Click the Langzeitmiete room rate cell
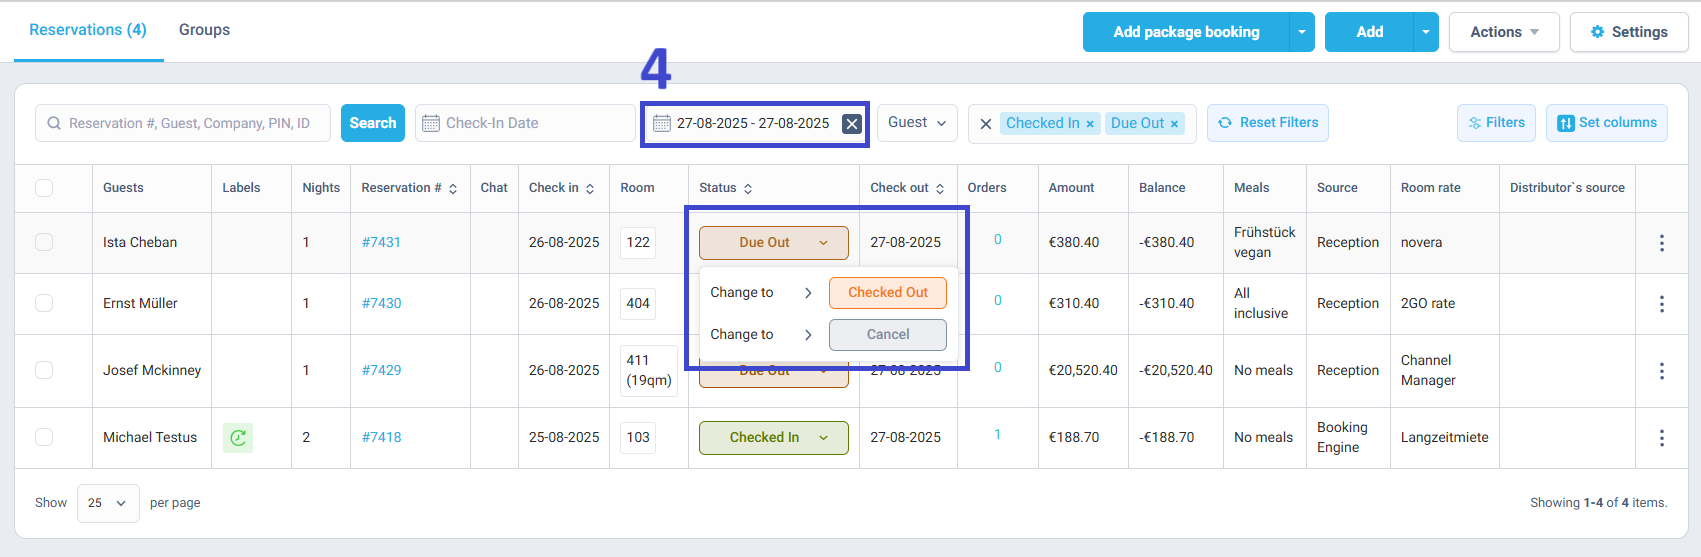 pos(1444,438)
